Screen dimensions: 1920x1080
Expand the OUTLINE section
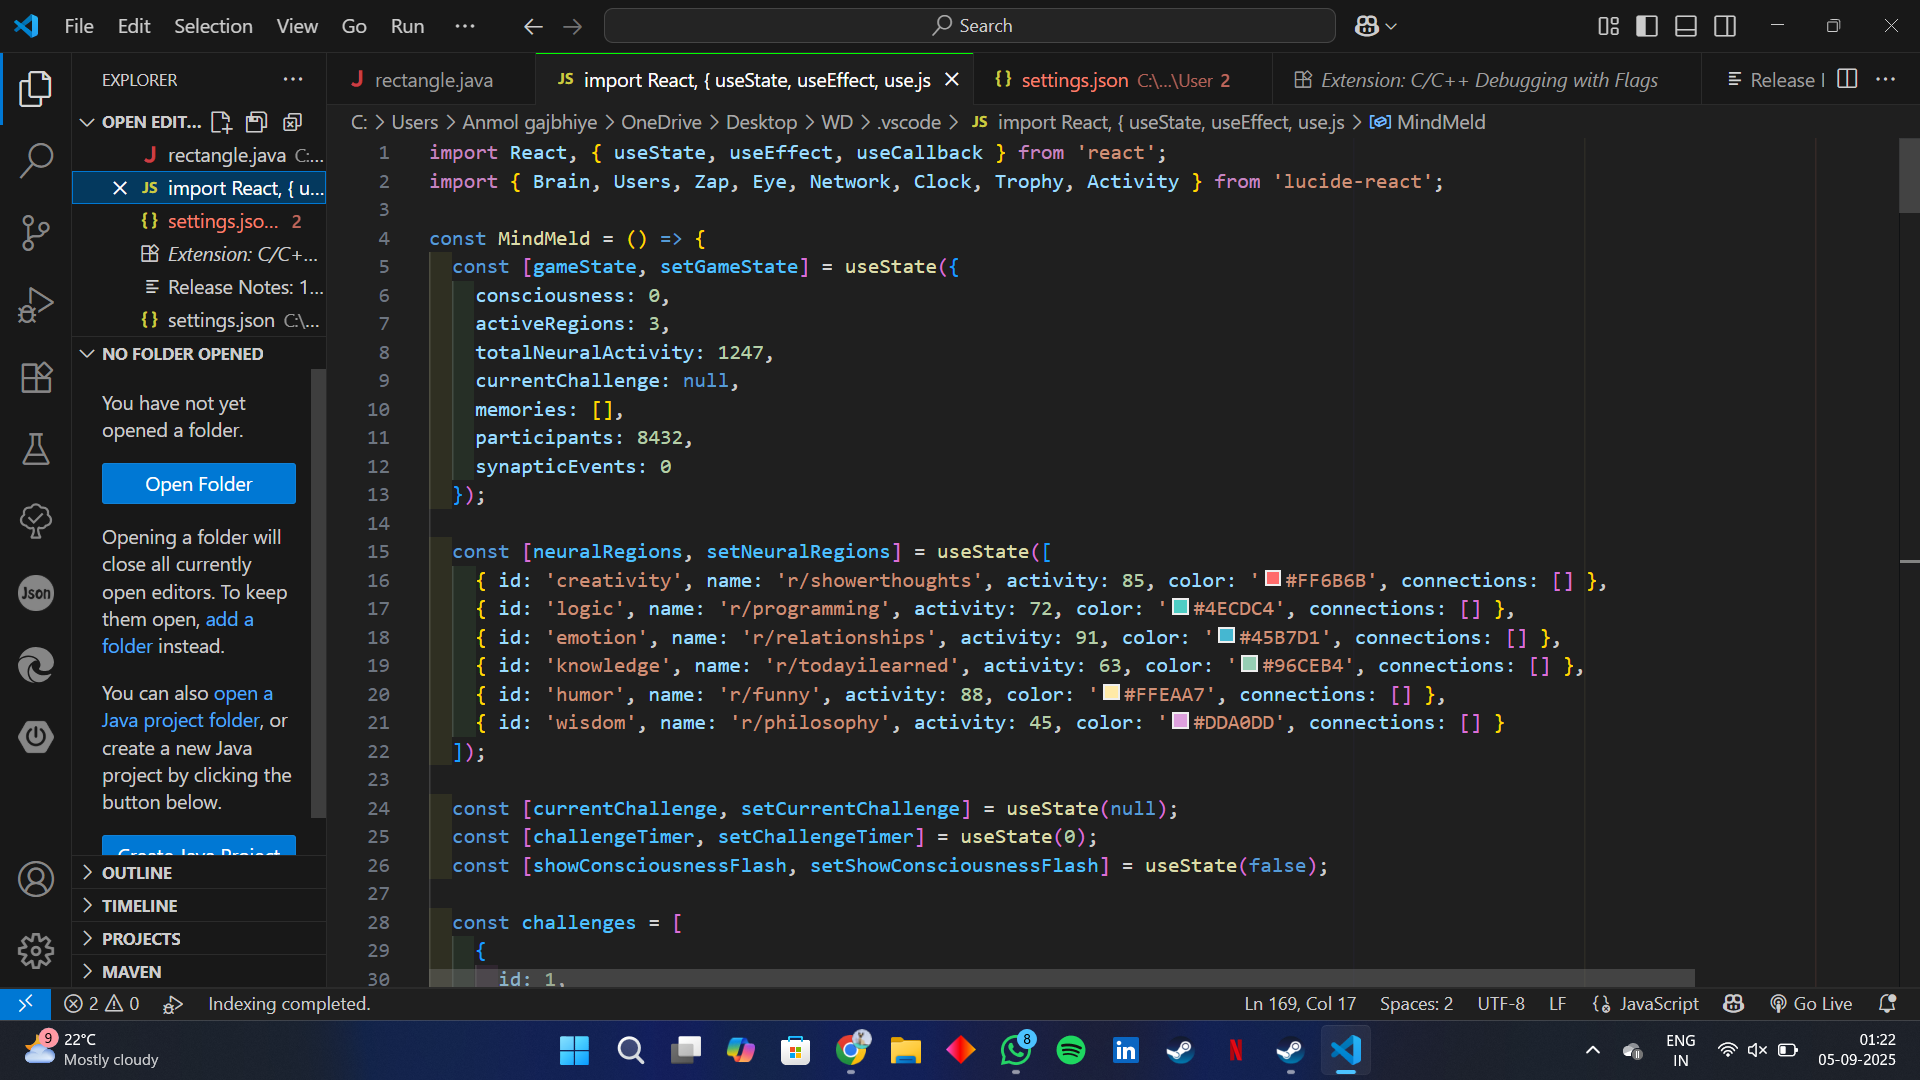(137, 872)
